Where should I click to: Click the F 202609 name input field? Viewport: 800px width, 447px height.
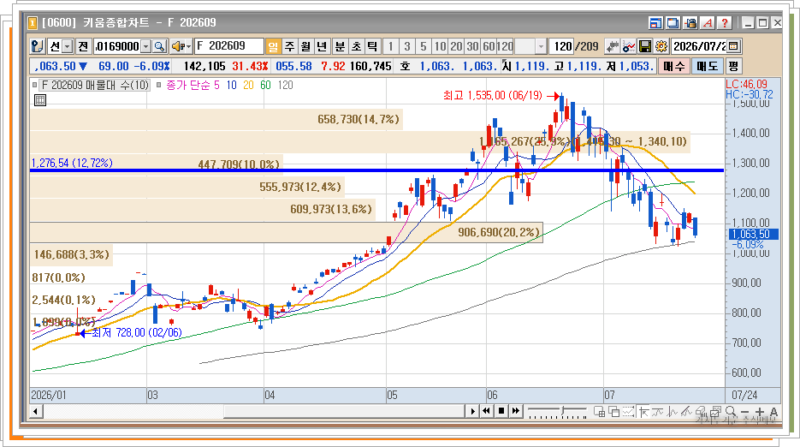coord(229,46)
